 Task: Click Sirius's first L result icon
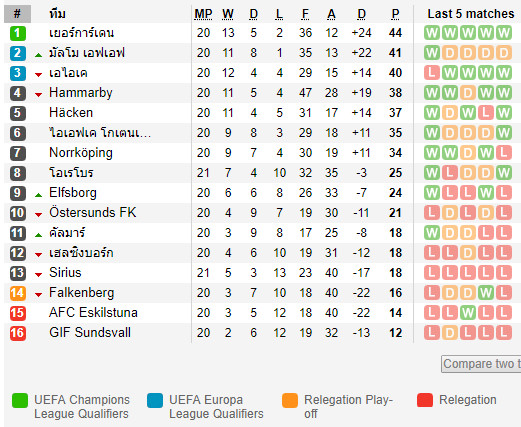[432, 273]
